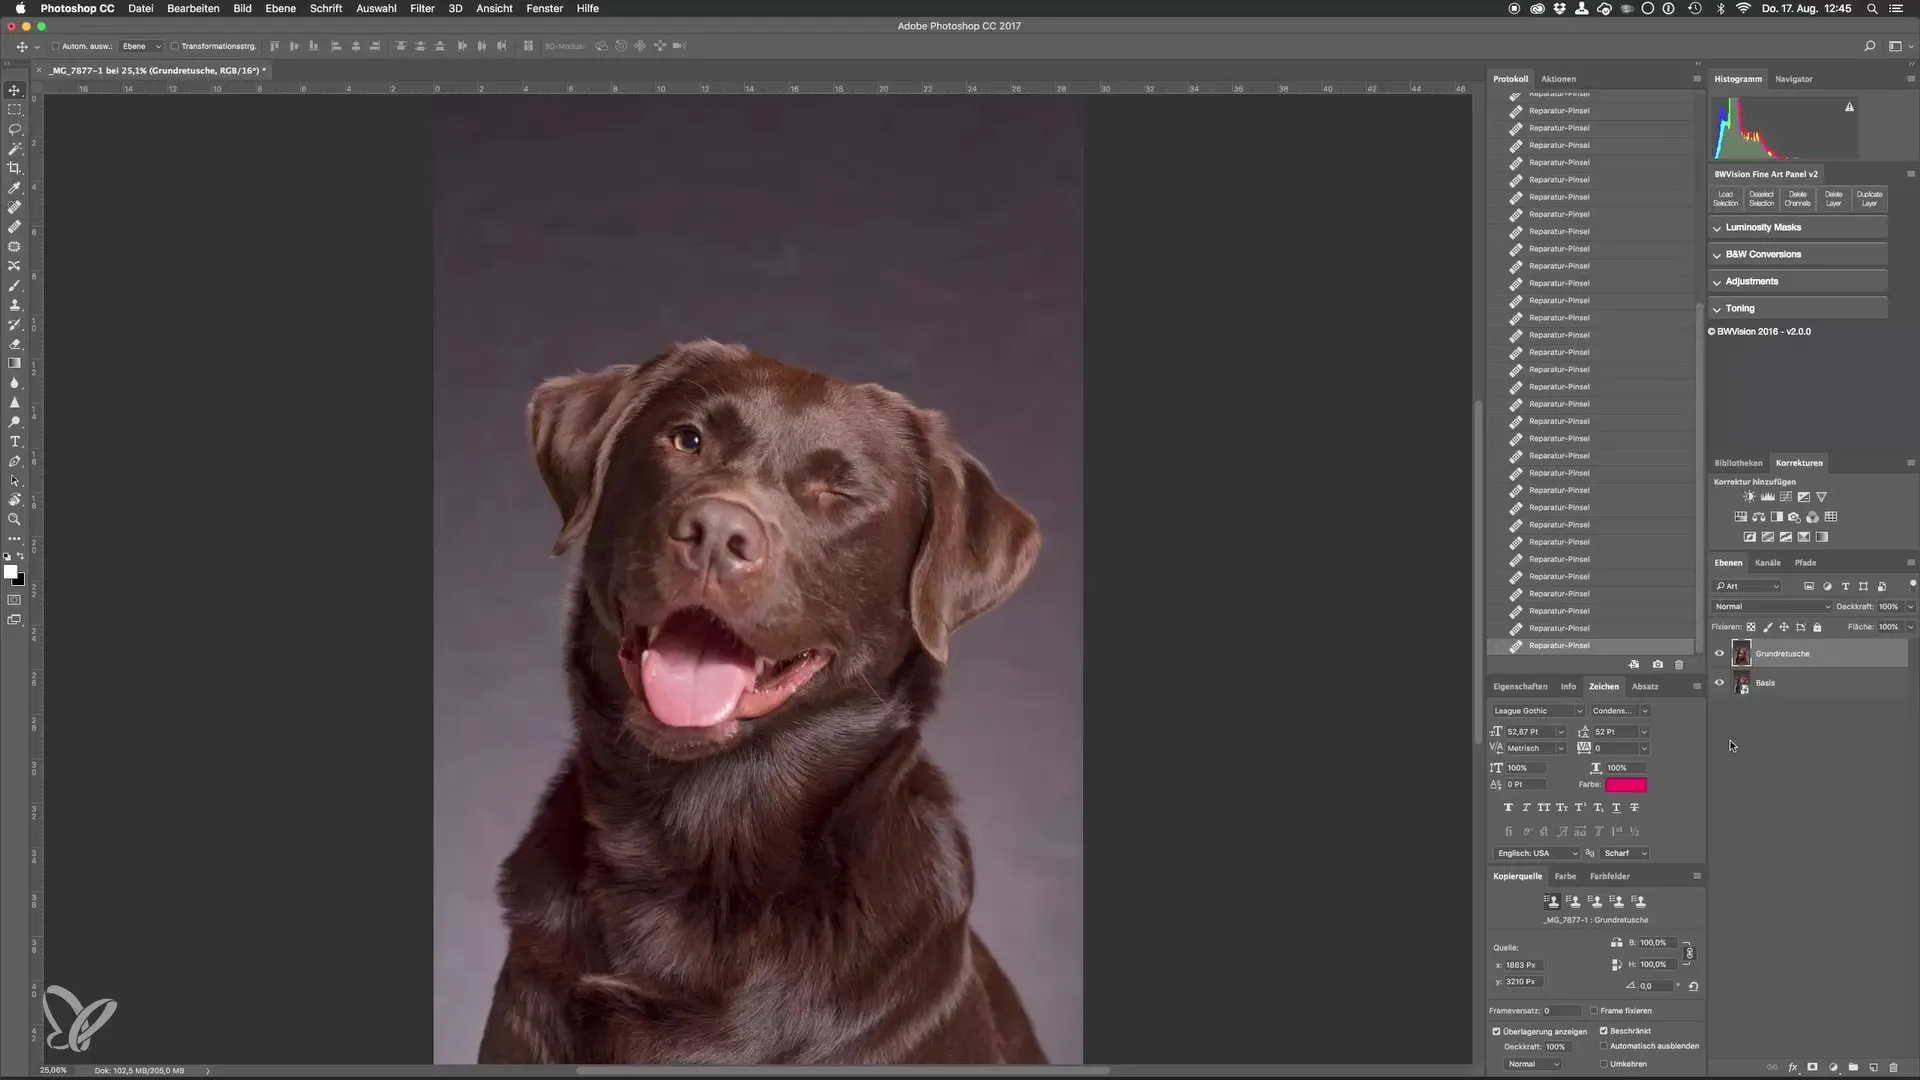Enable Transformationsstrg. checkbox
Screen dimensions: 1920x1080
(x=174, y=46)
